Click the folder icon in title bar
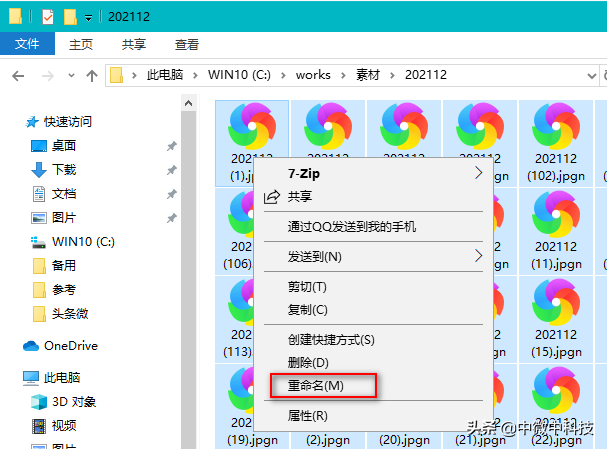Image resolution: width=607 pixels, height=449 pixels. [x=15, y=16]
